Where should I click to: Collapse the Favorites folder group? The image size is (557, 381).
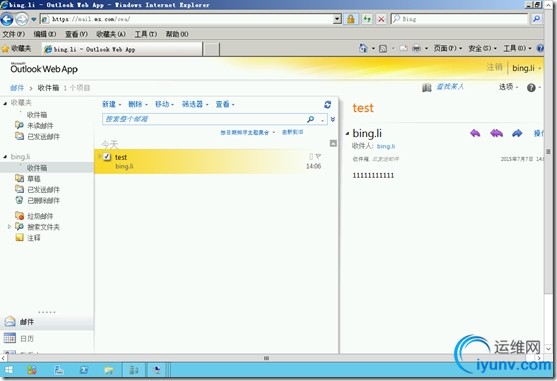tap(5, 103)
